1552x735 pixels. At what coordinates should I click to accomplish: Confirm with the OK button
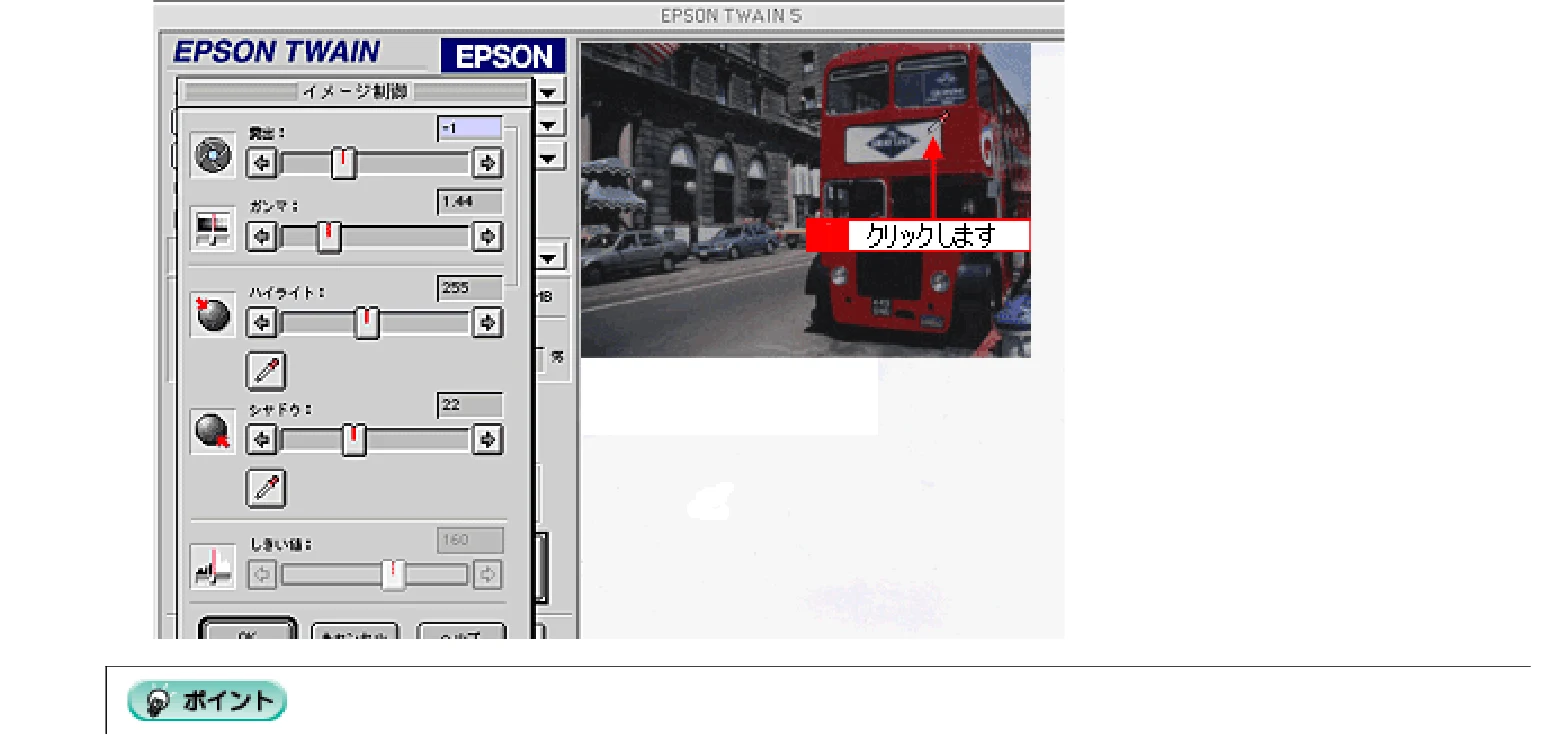tap(248, 630)
